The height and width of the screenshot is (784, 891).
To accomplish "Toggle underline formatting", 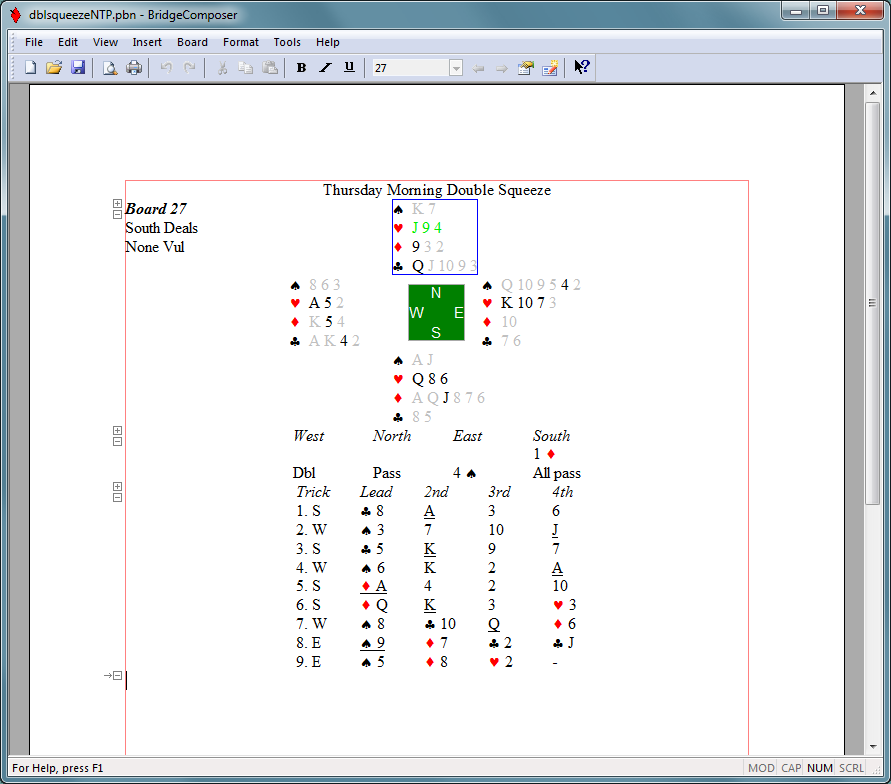I will 349,68.
